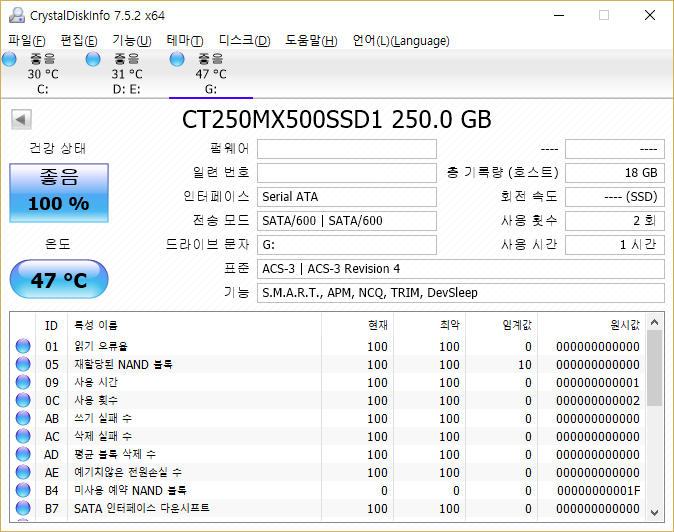The width and height of the screenshot is (674, 532).
Task: Click the drive letter field showing G:
Action: 347,245
